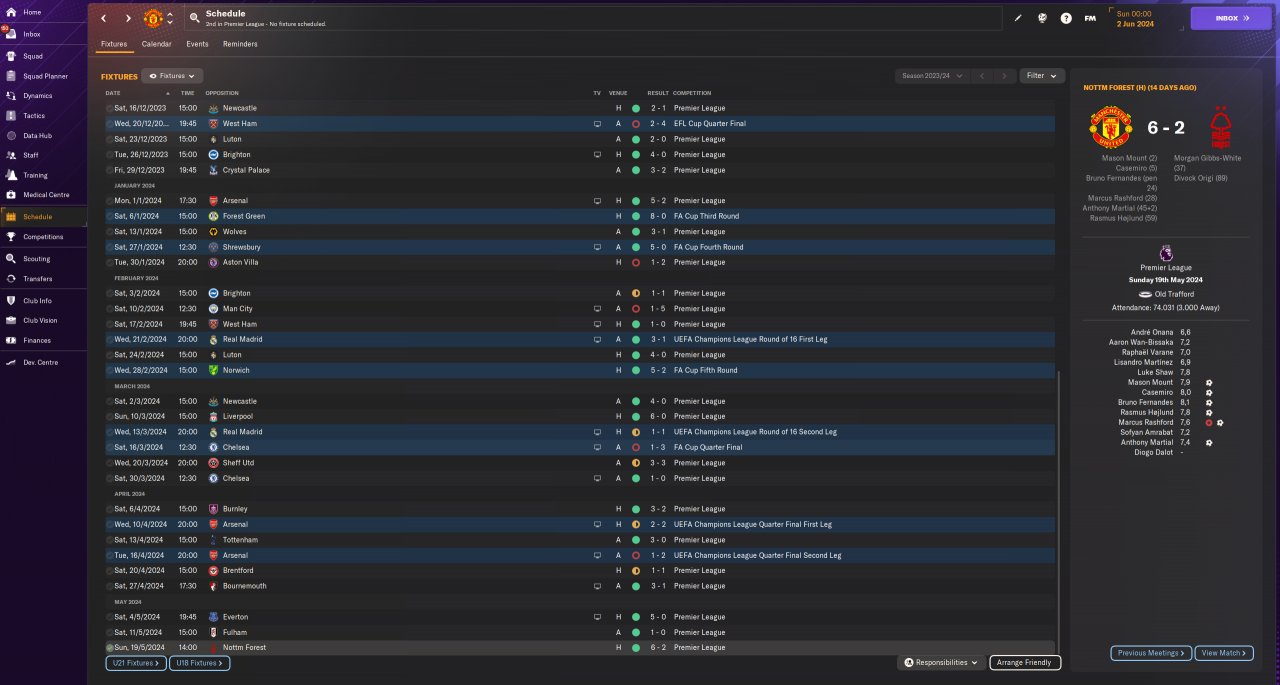
Task: Open the Transfers sidebar icon
Action: (11, 279)
